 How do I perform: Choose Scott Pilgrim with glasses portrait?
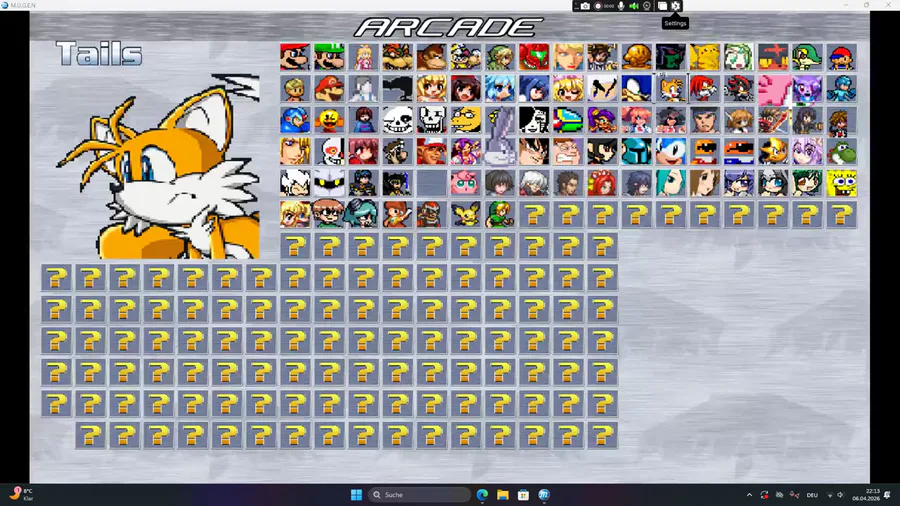point(329,215)
